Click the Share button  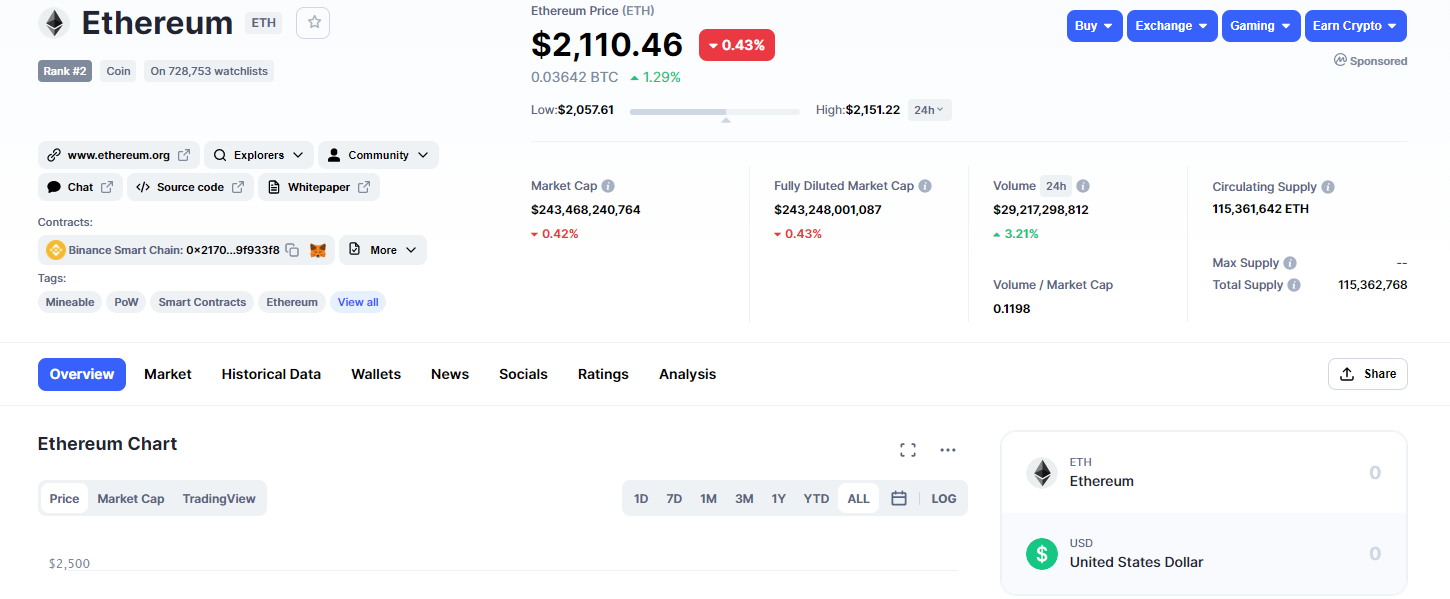(1368, 374)
